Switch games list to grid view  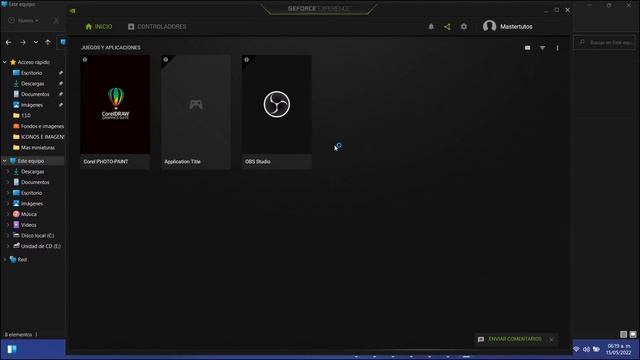[527, 48]
